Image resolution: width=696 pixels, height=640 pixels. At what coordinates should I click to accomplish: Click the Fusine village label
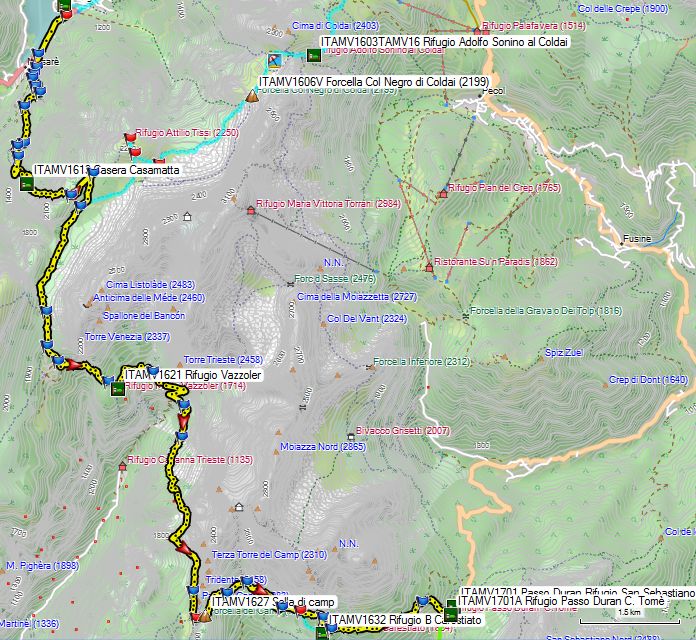click(636, 239)
